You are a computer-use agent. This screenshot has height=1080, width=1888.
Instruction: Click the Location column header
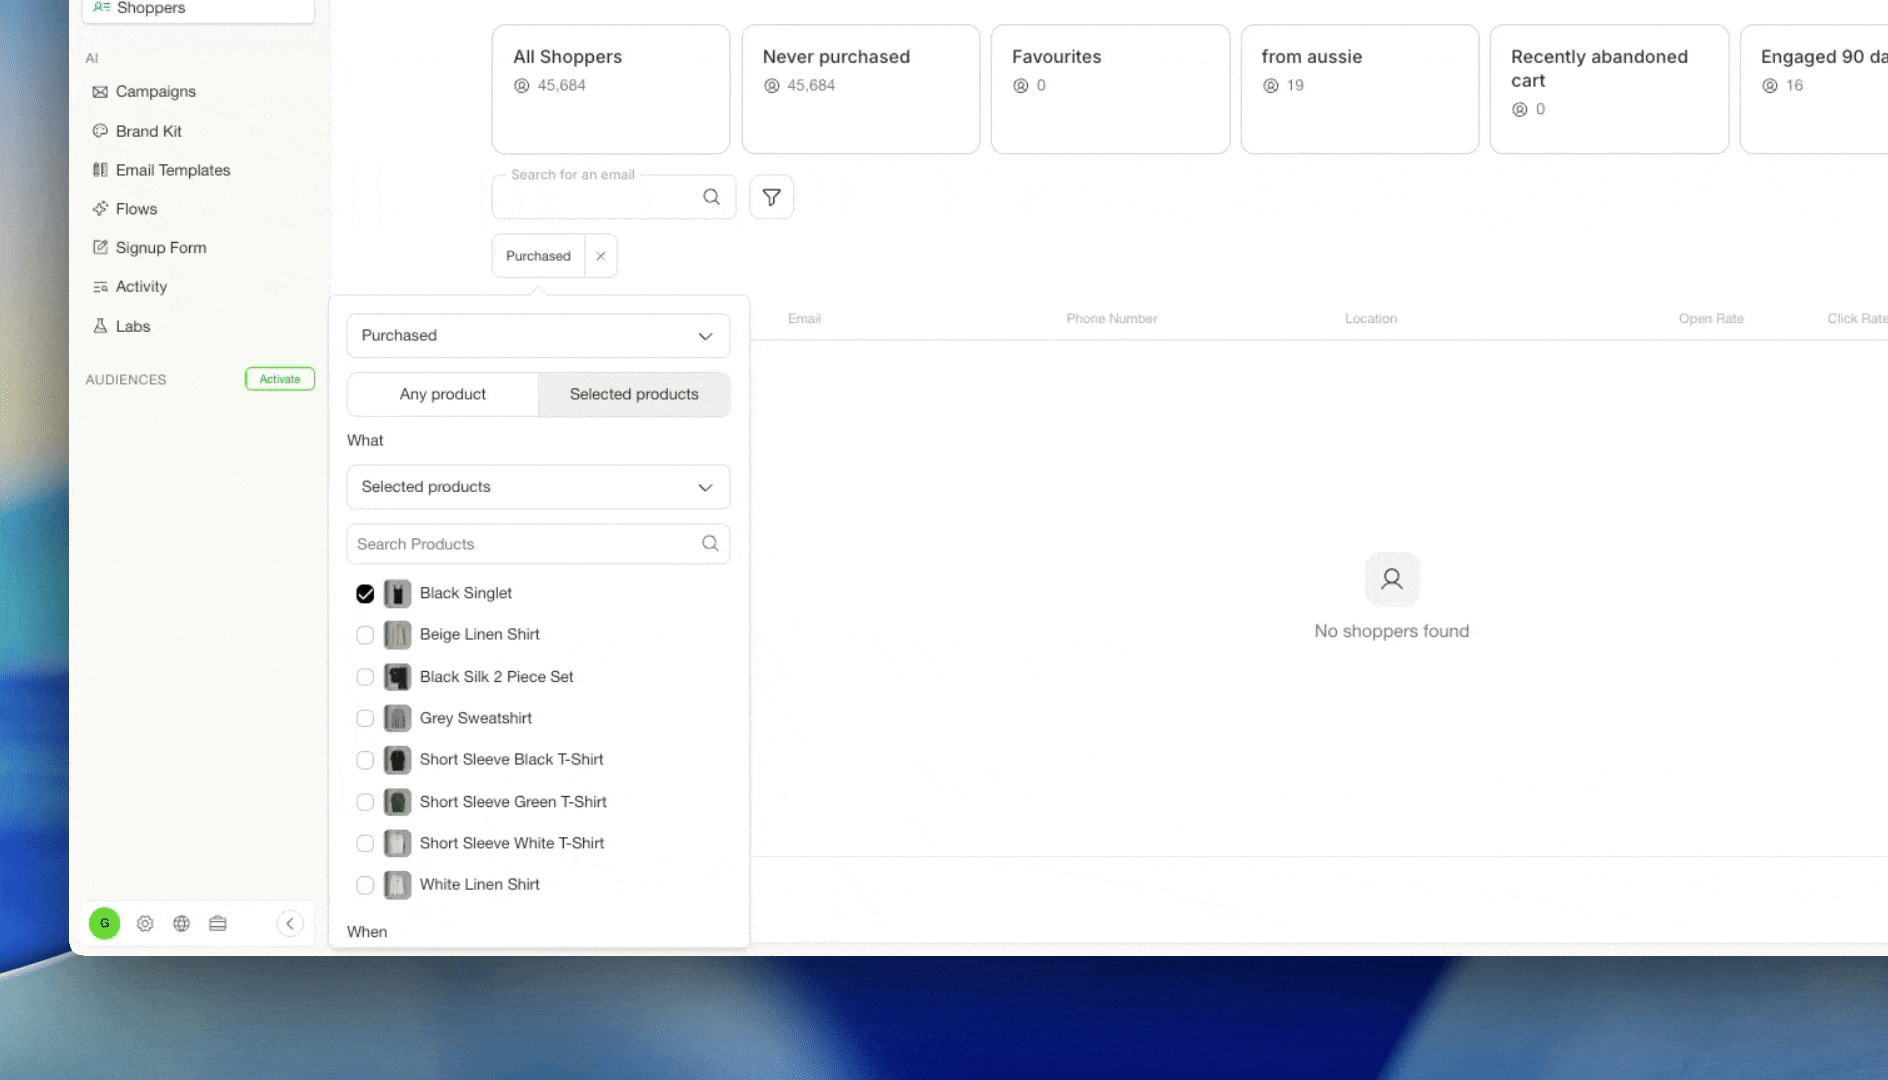[1370, 319]
